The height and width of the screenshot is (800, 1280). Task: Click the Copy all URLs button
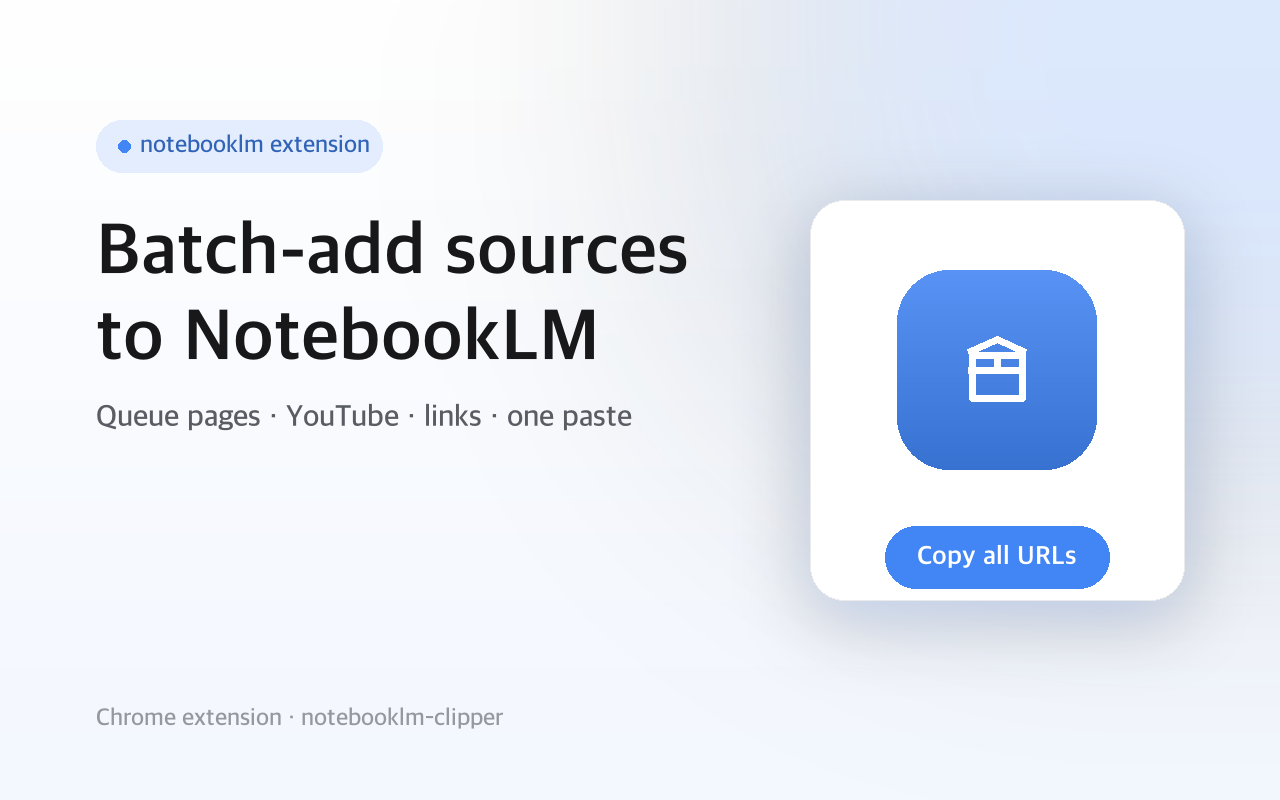(x=997, y=557)
